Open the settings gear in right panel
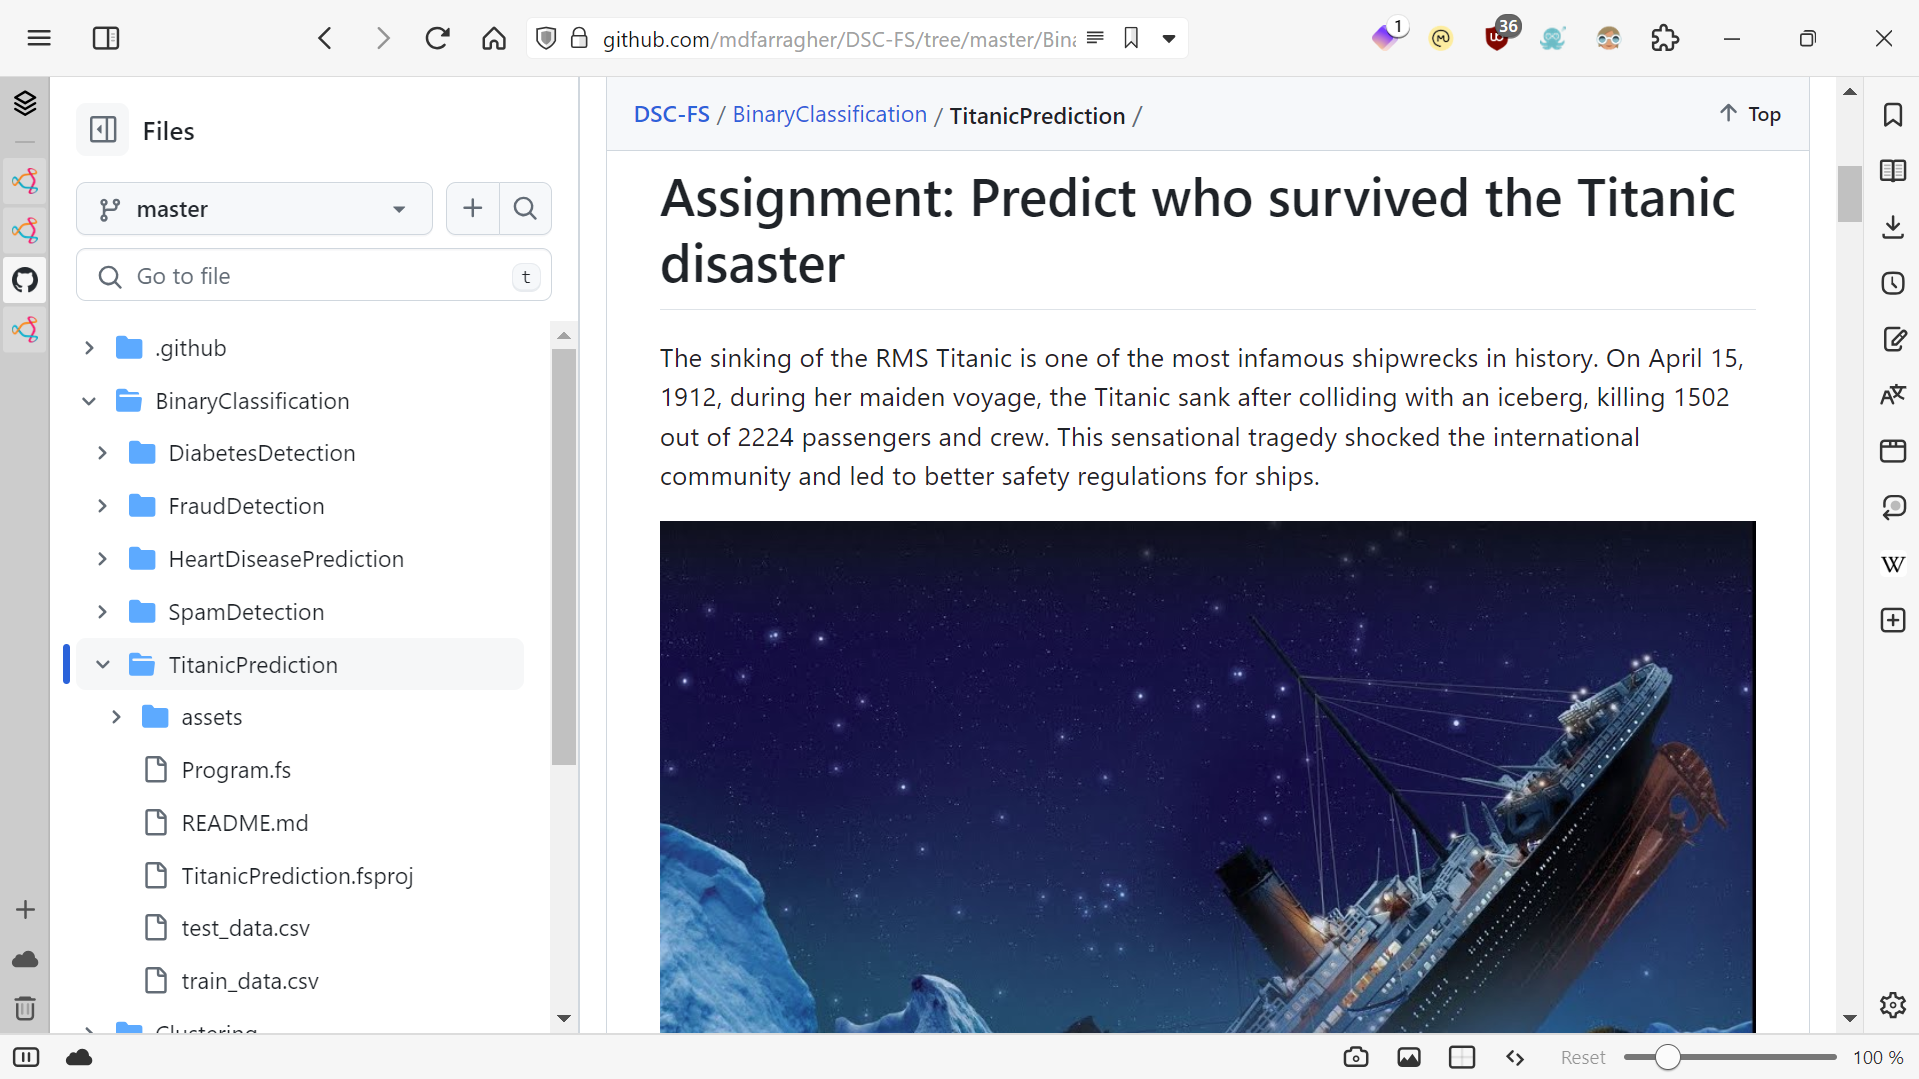The image size is (1919, 1079). pos(1892,1005)
